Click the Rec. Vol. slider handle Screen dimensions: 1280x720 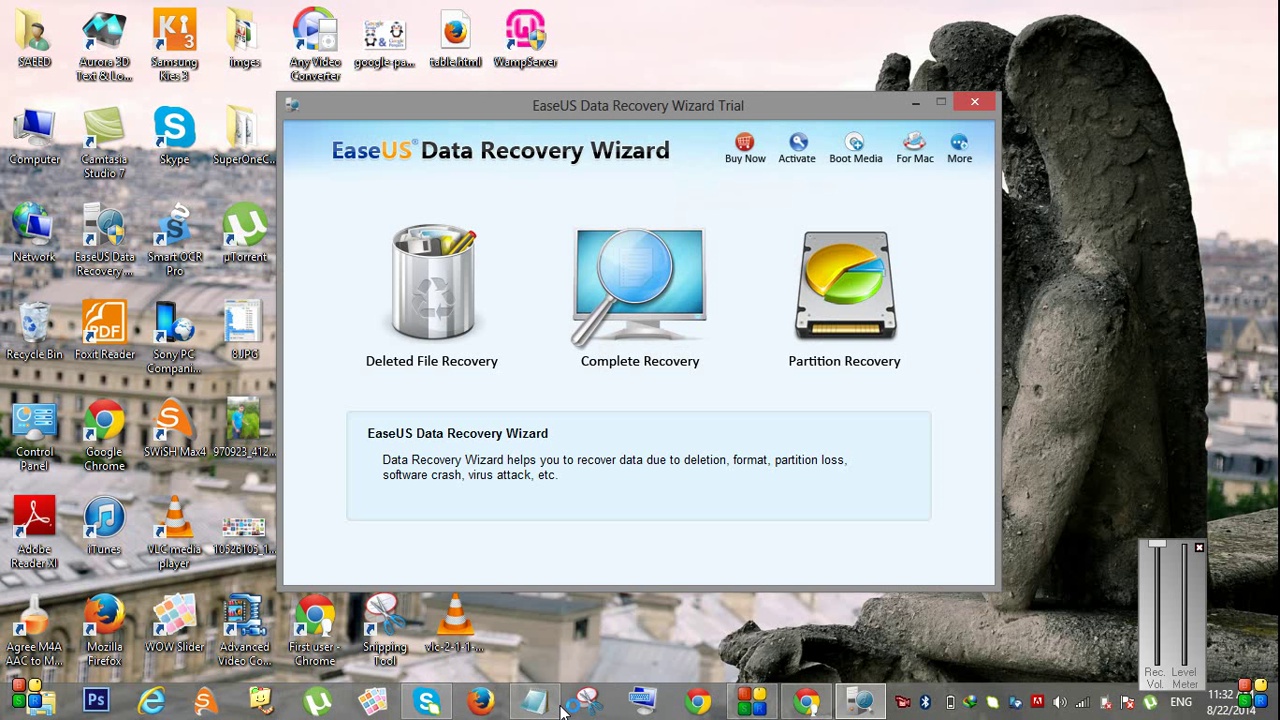point(1157,546)
